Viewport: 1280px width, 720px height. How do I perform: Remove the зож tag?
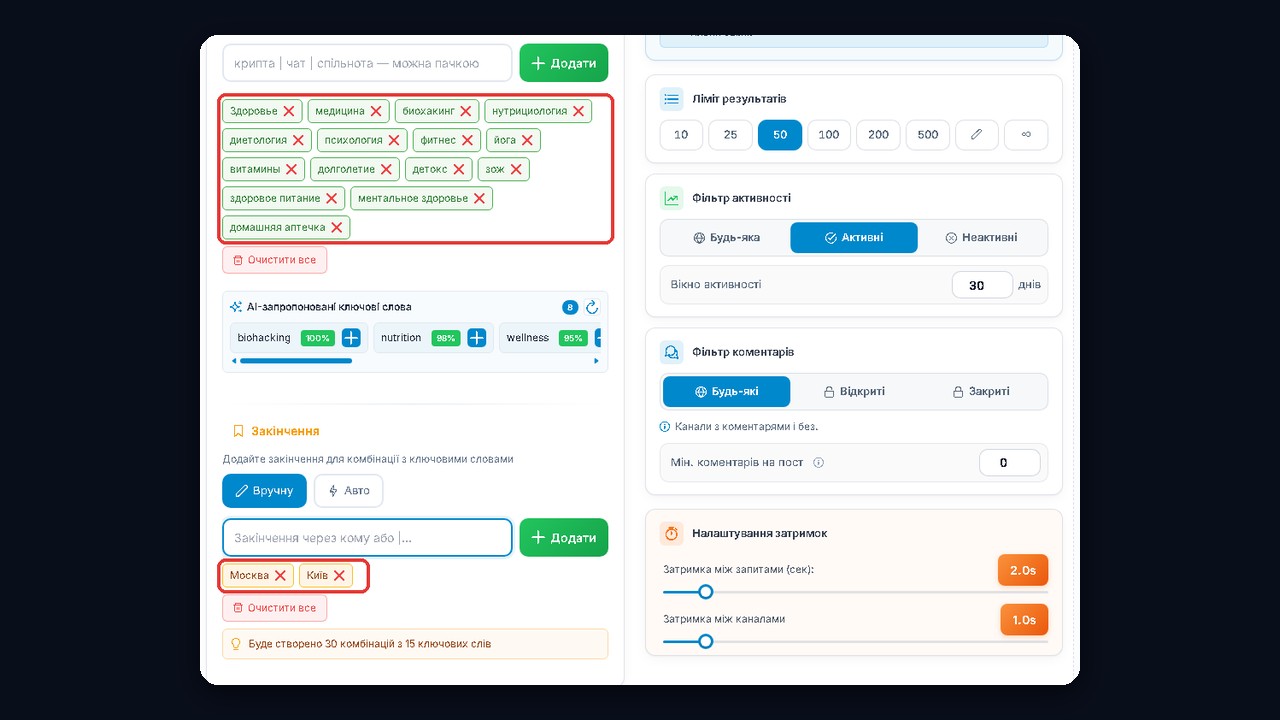pos(516,169)
